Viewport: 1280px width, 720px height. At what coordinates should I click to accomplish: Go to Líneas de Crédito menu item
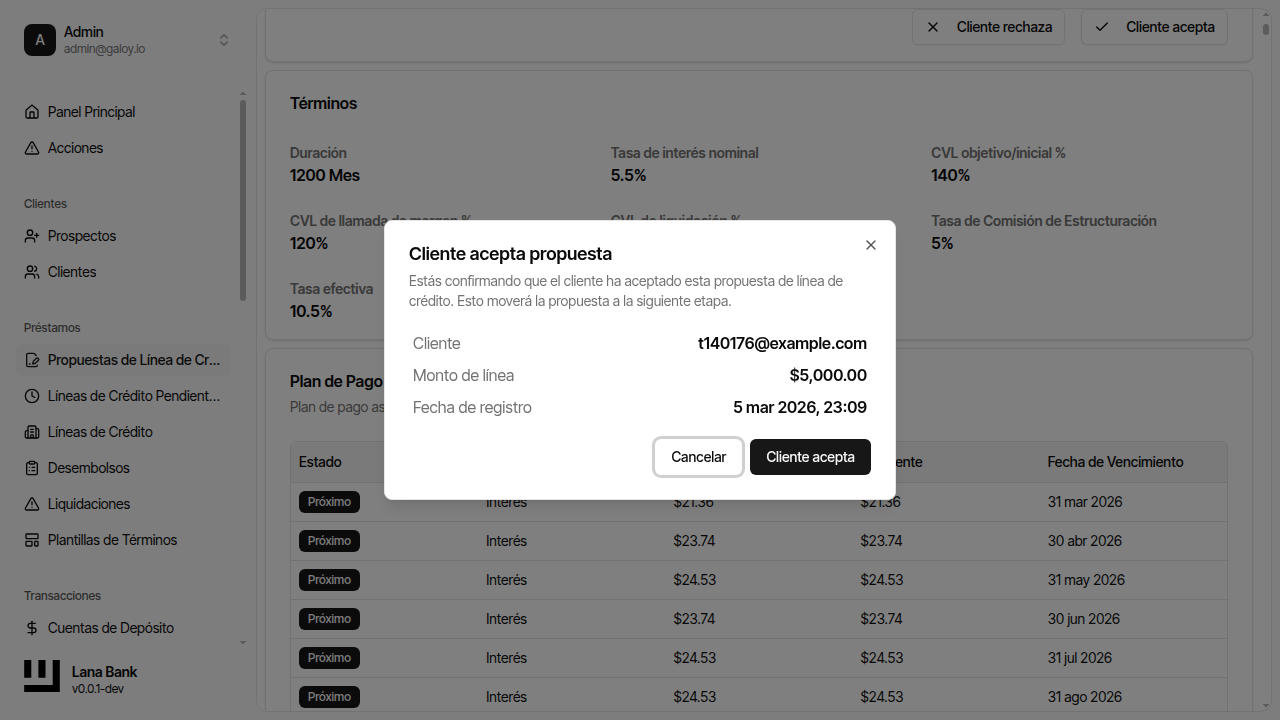(100, 432)
